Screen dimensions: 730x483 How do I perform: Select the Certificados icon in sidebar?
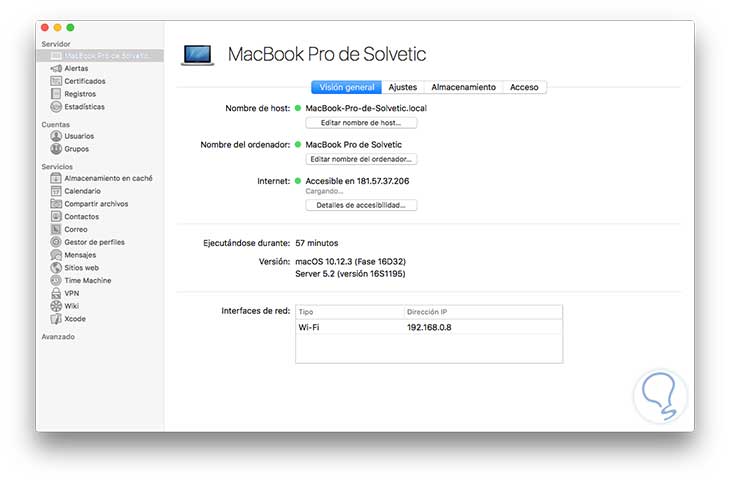[56, 81]
